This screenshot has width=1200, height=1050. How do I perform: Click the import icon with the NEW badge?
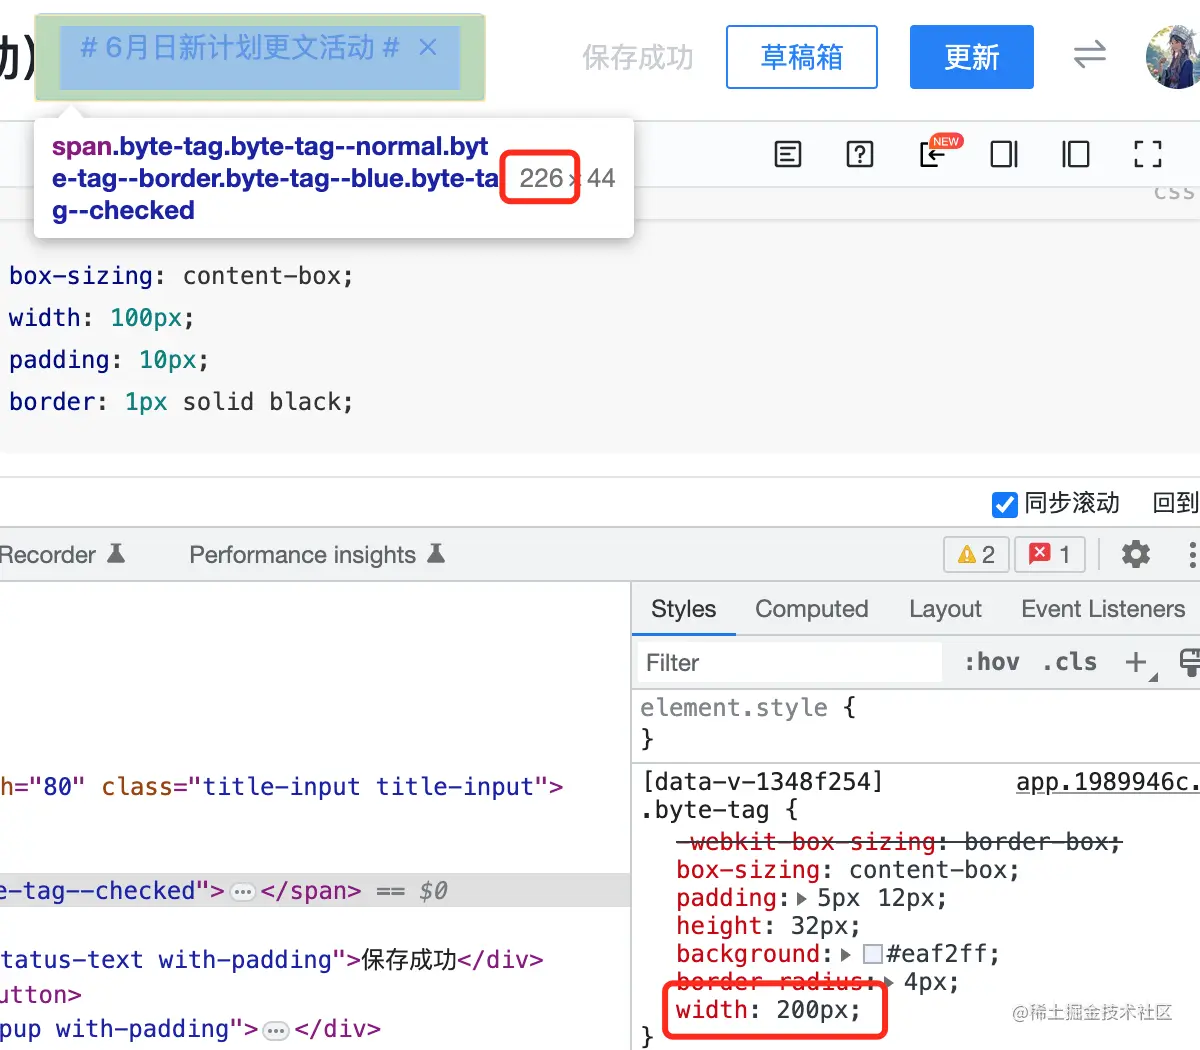[935, 153]
